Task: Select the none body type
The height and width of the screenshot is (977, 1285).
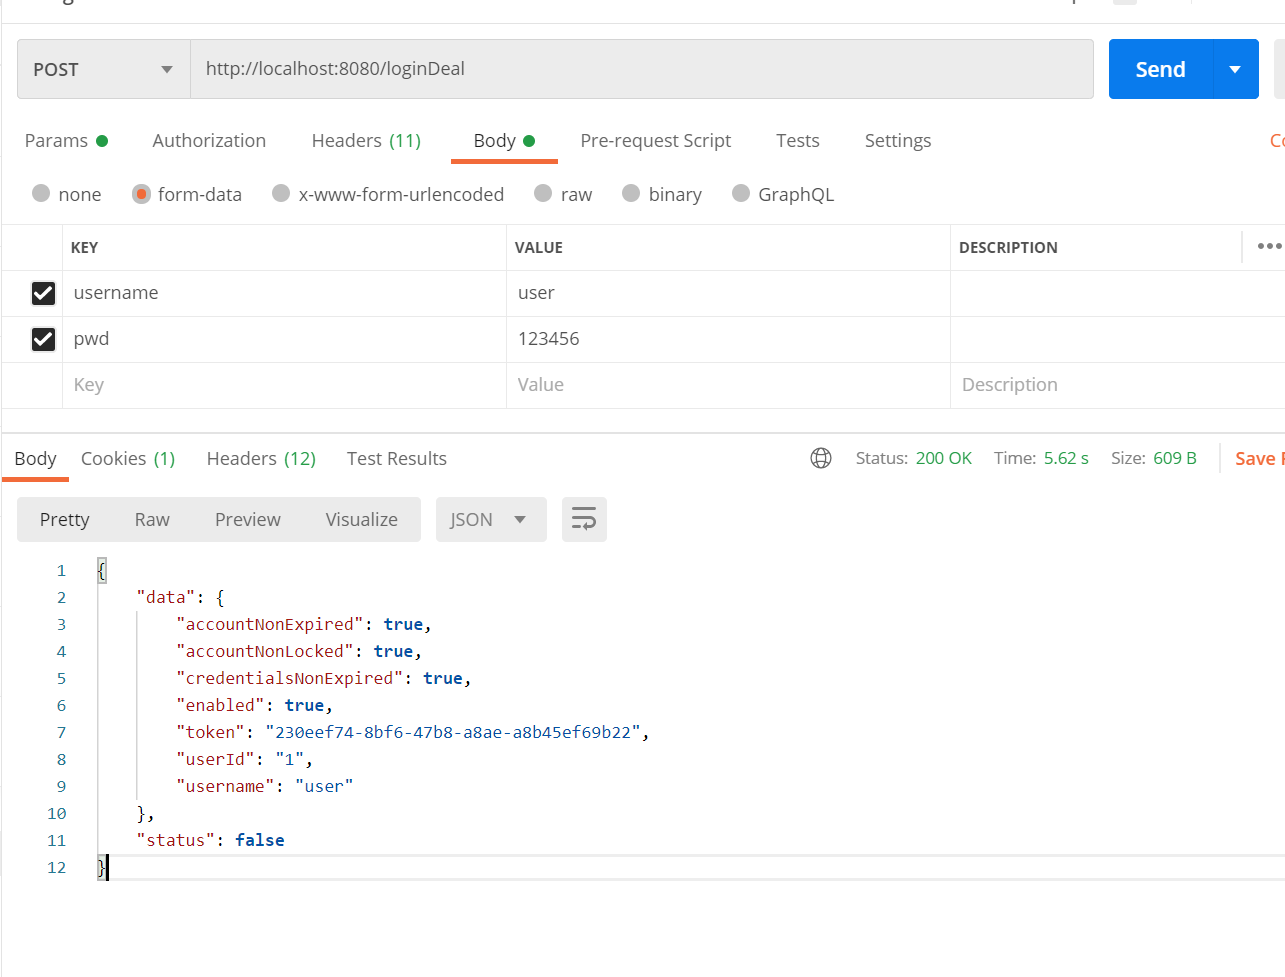Action: coord(67,194)
